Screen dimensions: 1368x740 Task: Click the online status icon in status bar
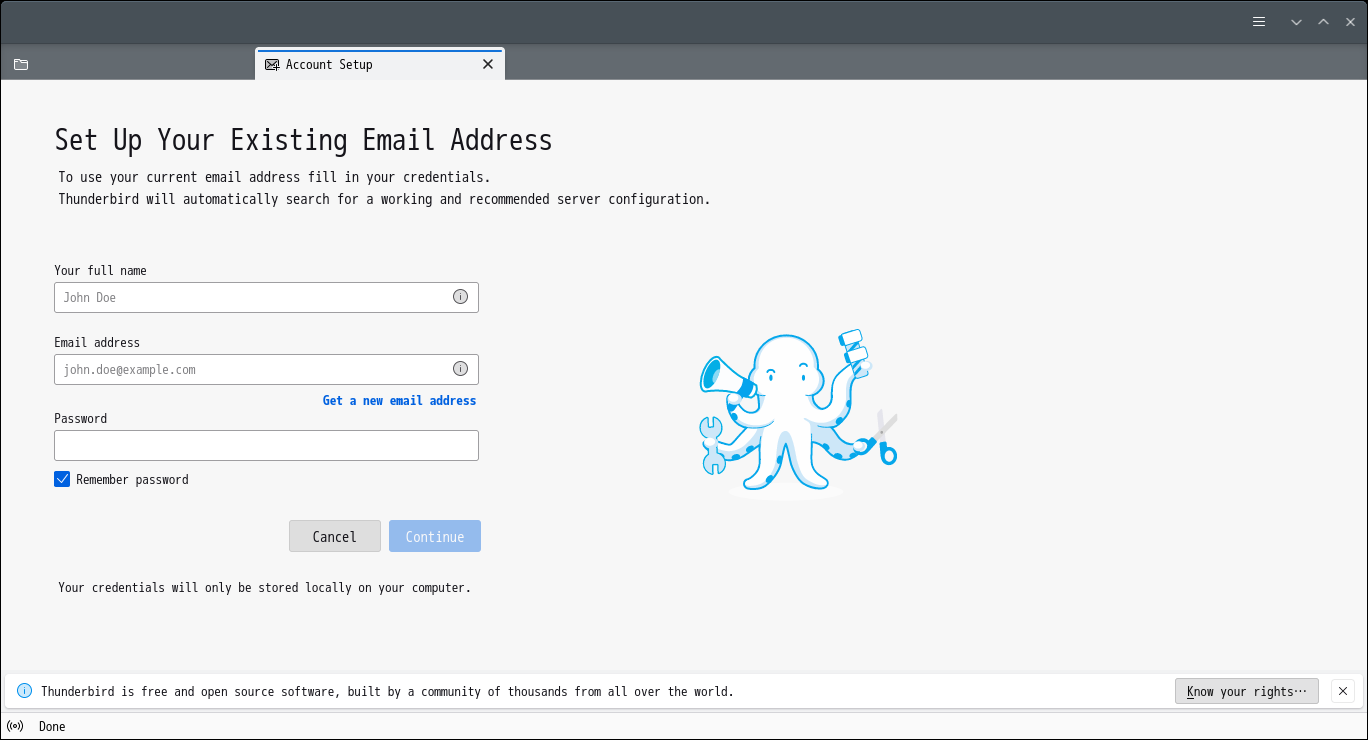coord(15,726)
